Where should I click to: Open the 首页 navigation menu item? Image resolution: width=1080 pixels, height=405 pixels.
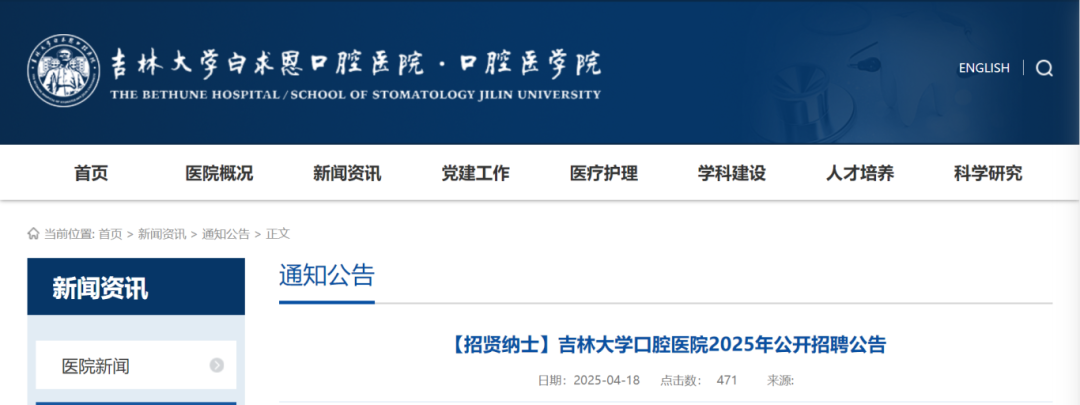91,174
